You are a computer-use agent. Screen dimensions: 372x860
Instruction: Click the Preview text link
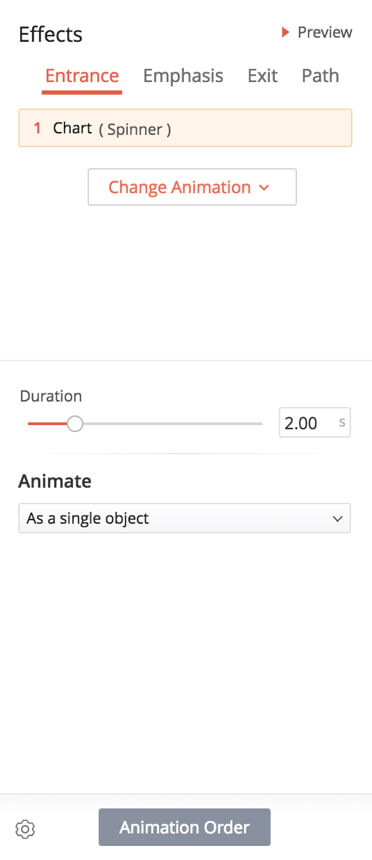[325, 32]
